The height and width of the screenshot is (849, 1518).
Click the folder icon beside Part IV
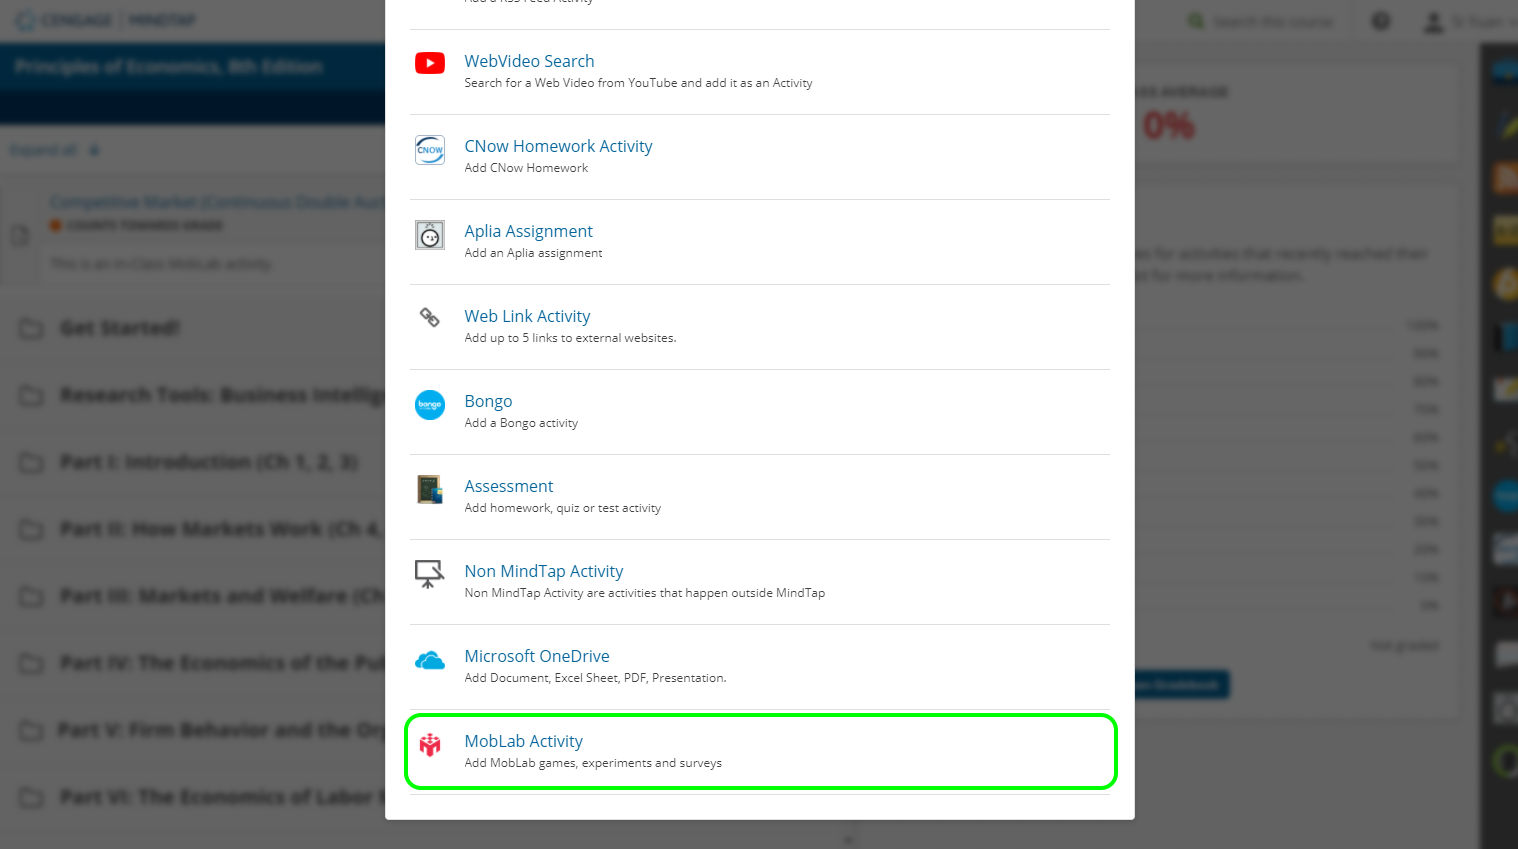point(31,664)
